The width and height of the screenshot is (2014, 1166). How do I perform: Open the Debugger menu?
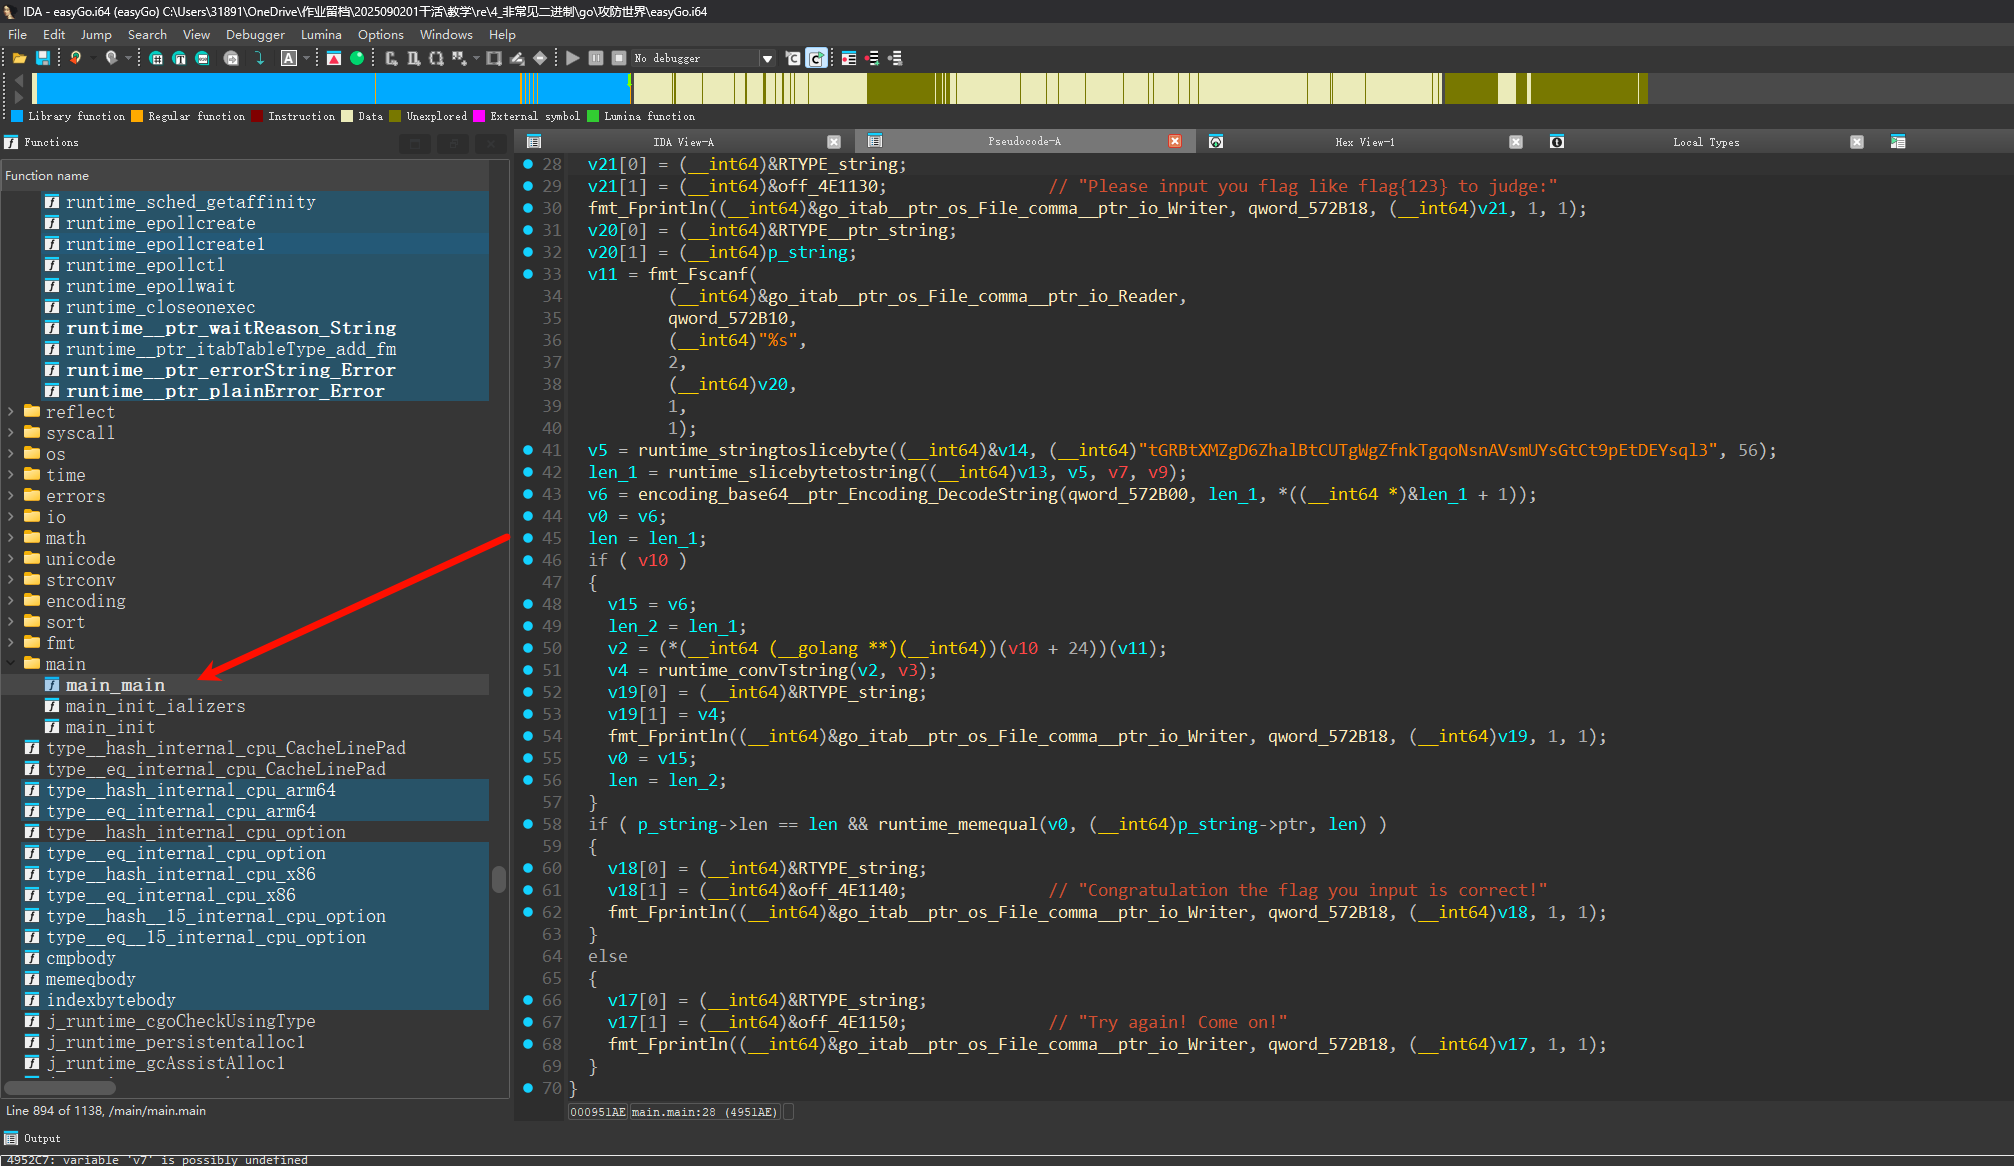pos(254,34)
